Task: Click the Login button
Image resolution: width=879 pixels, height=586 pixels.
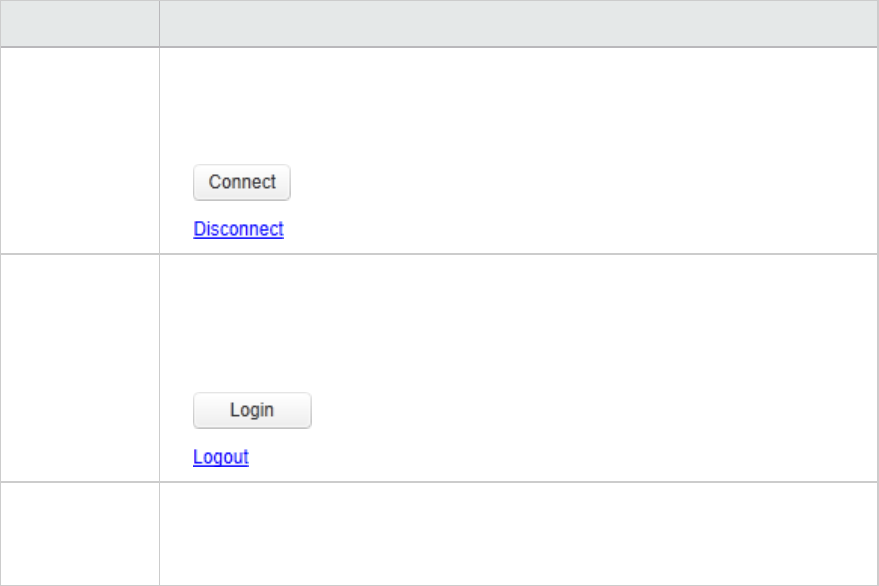Action: click(x=252, y=410)
